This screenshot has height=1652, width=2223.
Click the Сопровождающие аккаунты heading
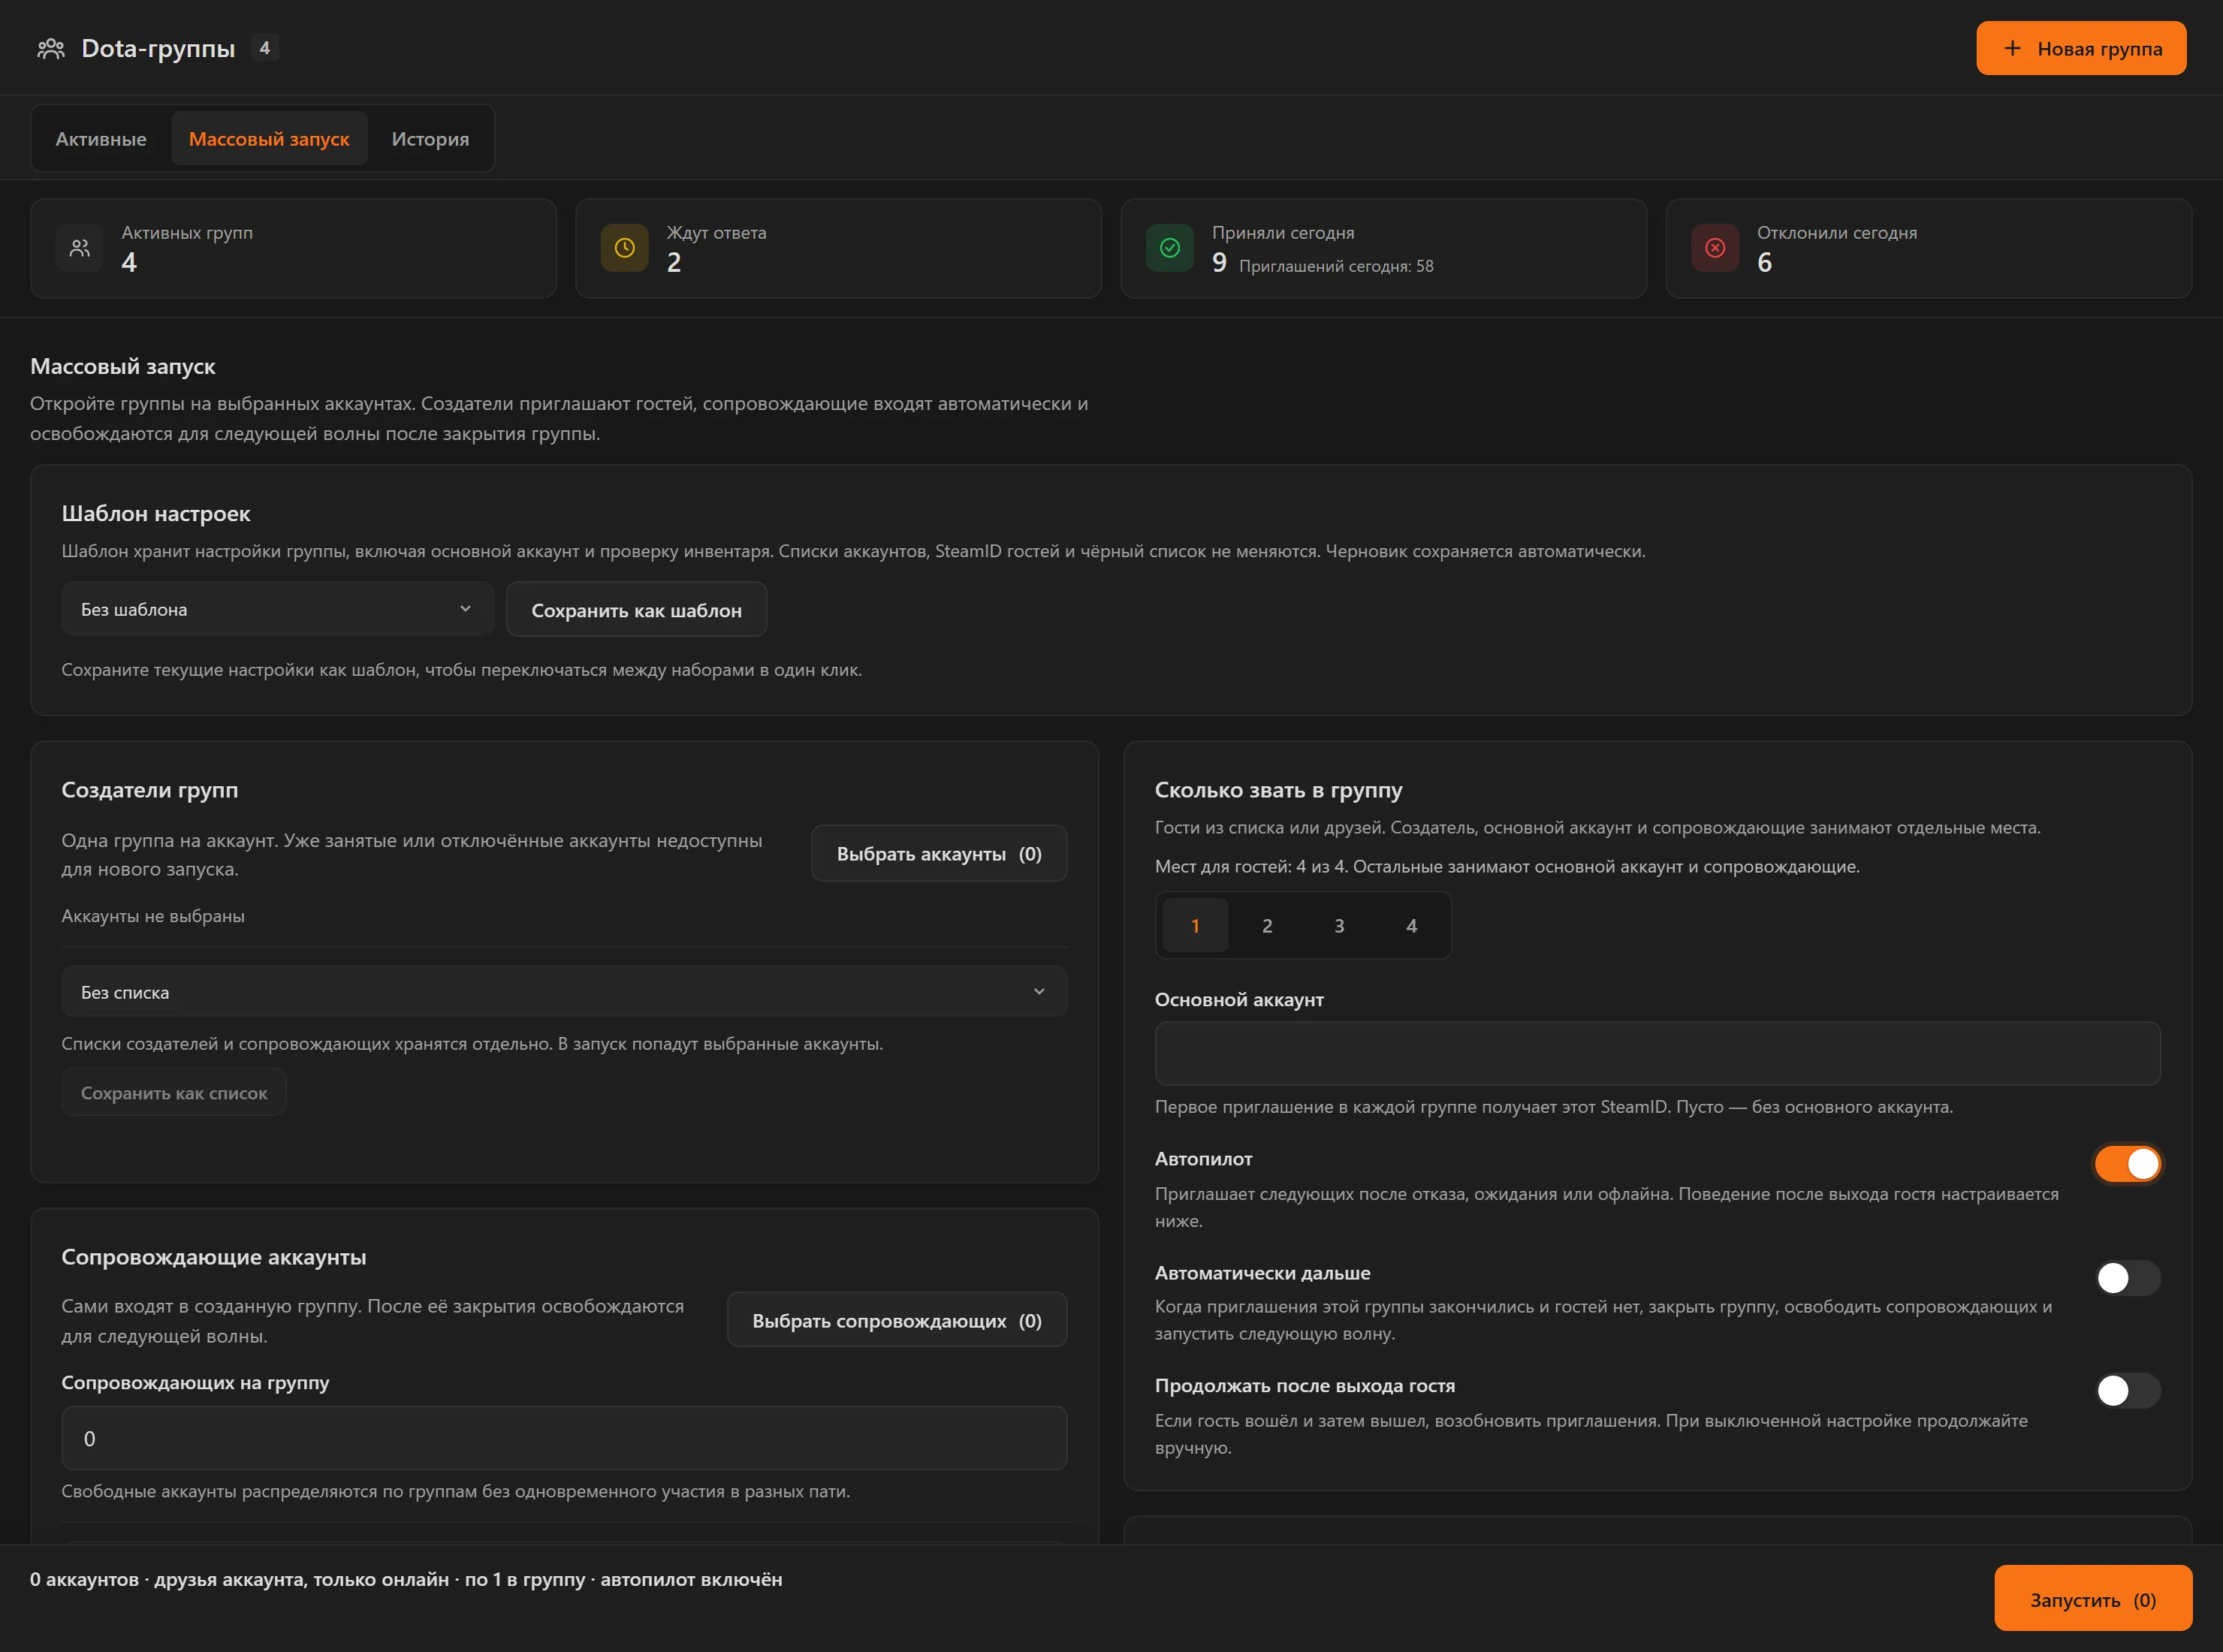214,1256
